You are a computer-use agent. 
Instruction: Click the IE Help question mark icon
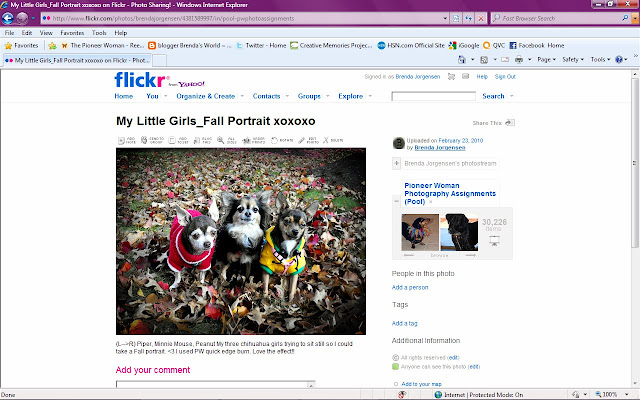pyautogui.click(x=619, y=60)
